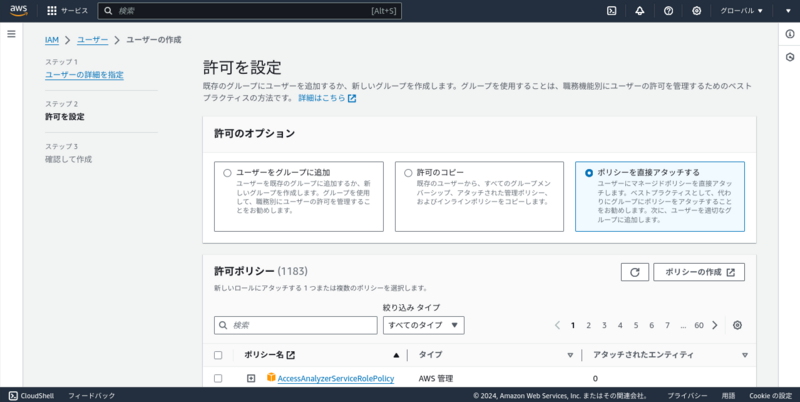
Task: Open フィードバック in the footer
Action: click(91, 395)
